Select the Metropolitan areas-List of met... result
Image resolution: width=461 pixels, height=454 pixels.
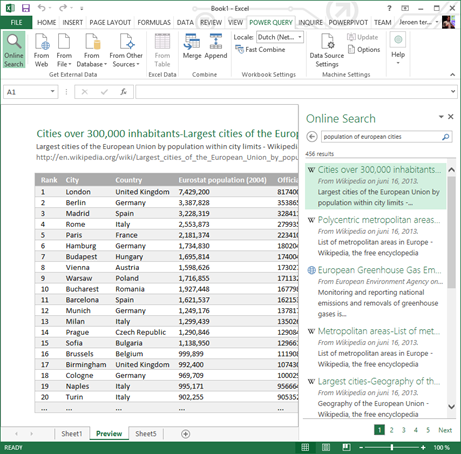point(376,347)
